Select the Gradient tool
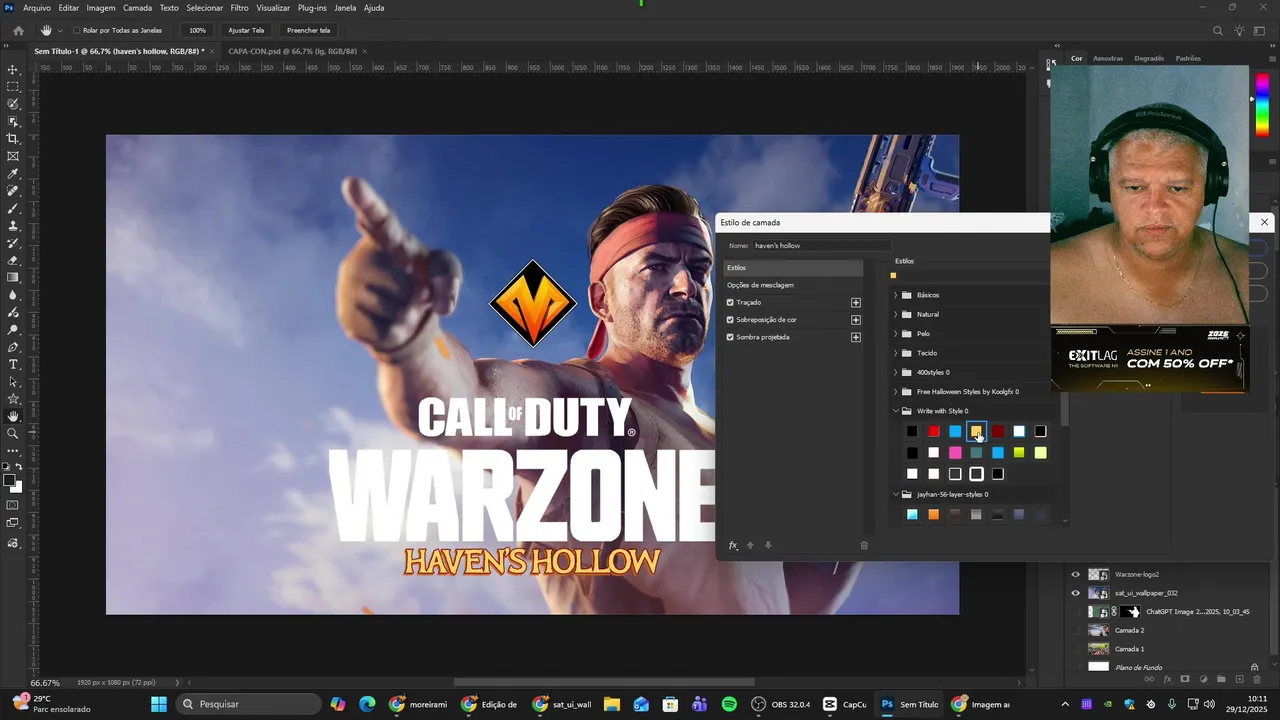The image size is (1280, 720). tap(13, 278)
